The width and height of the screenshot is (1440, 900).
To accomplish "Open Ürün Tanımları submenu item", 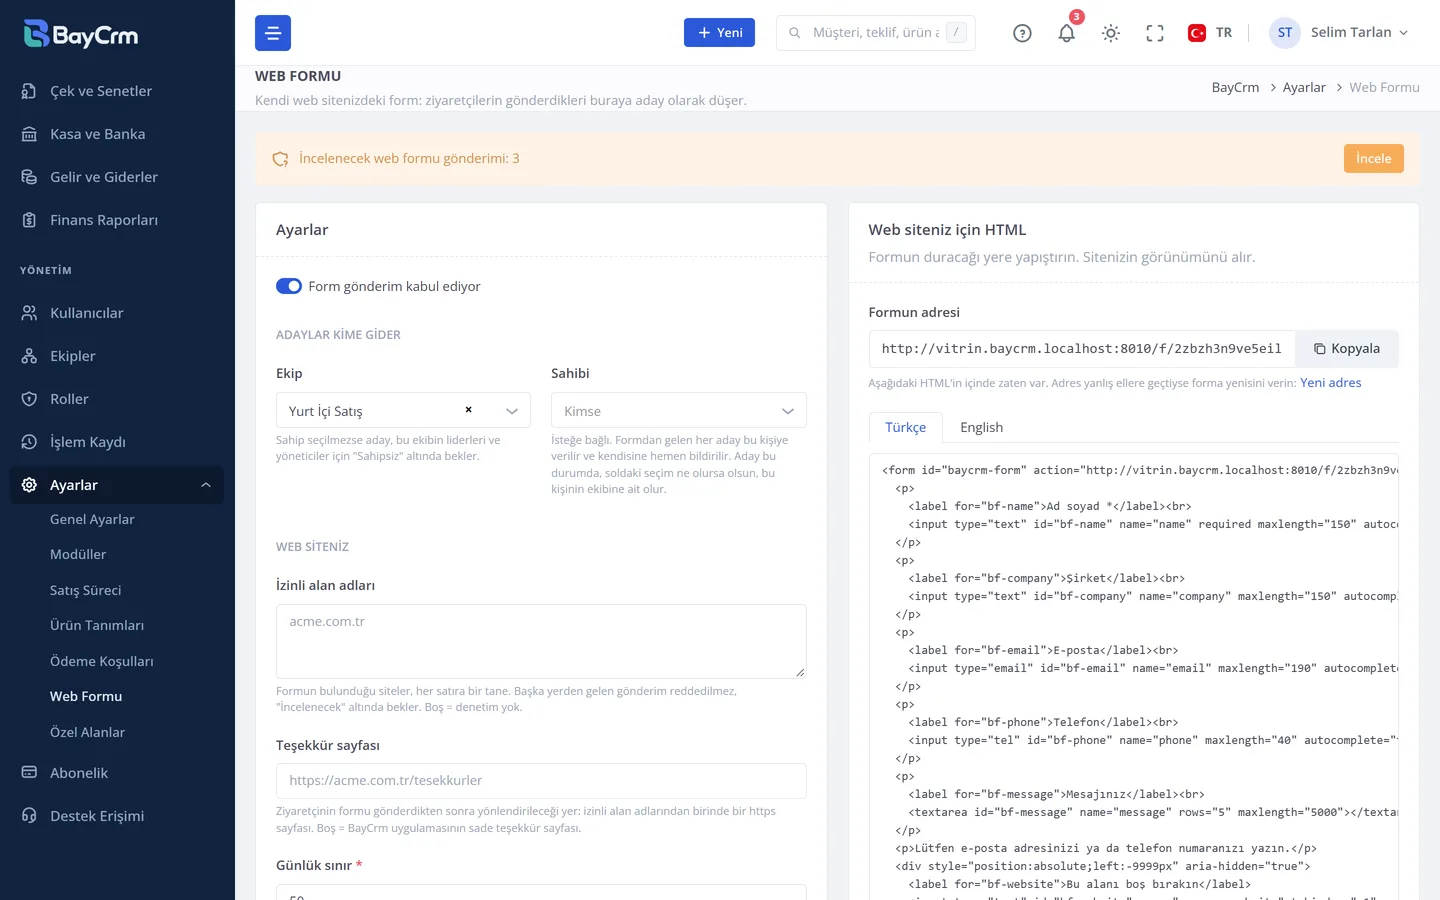I will click(97, 625).
